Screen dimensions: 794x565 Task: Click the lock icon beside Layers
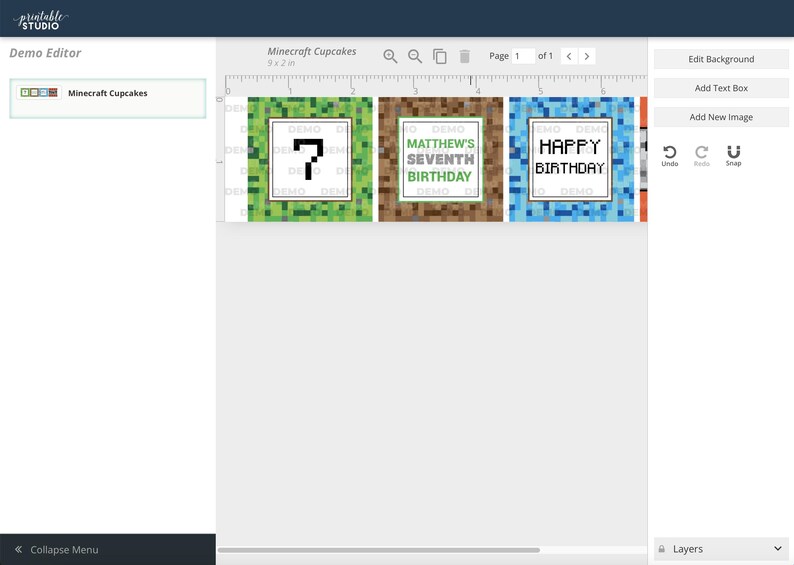[x=661, y=549]
